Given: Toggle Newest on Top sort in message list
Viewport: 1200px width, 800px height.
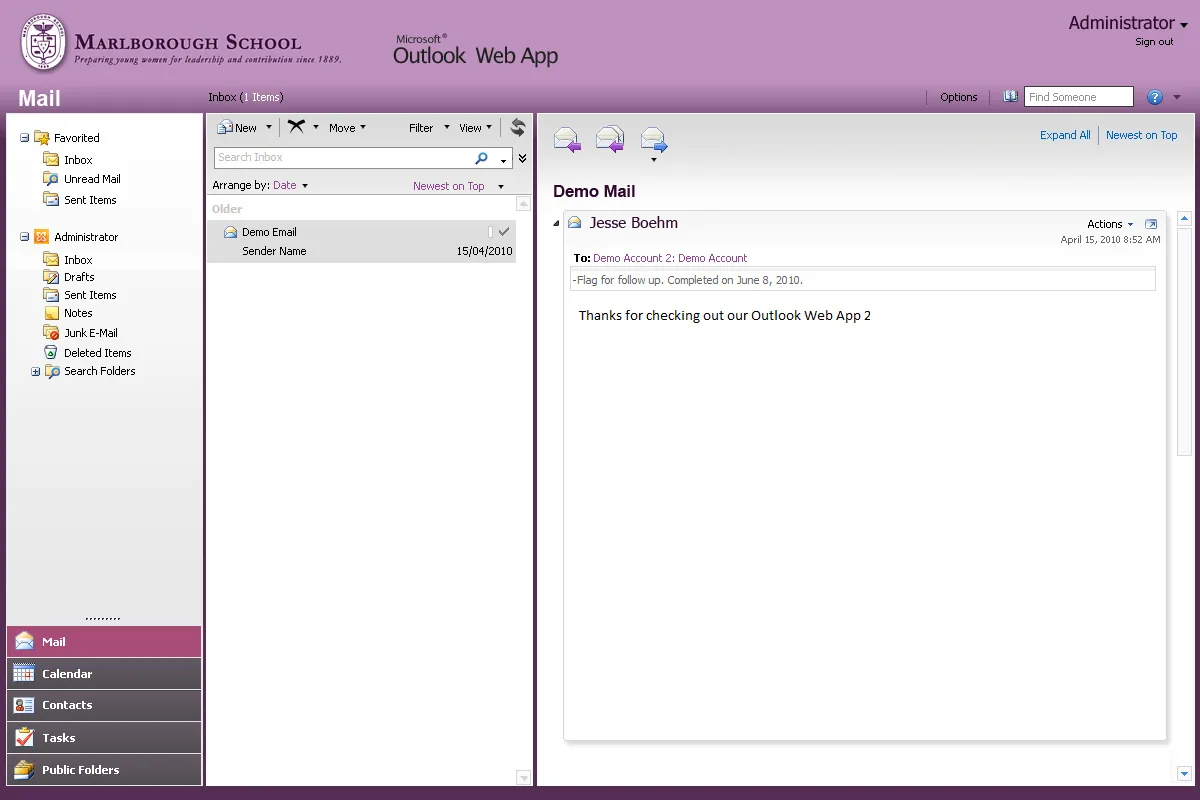Looking at the screenshot, I should [448, 186].
